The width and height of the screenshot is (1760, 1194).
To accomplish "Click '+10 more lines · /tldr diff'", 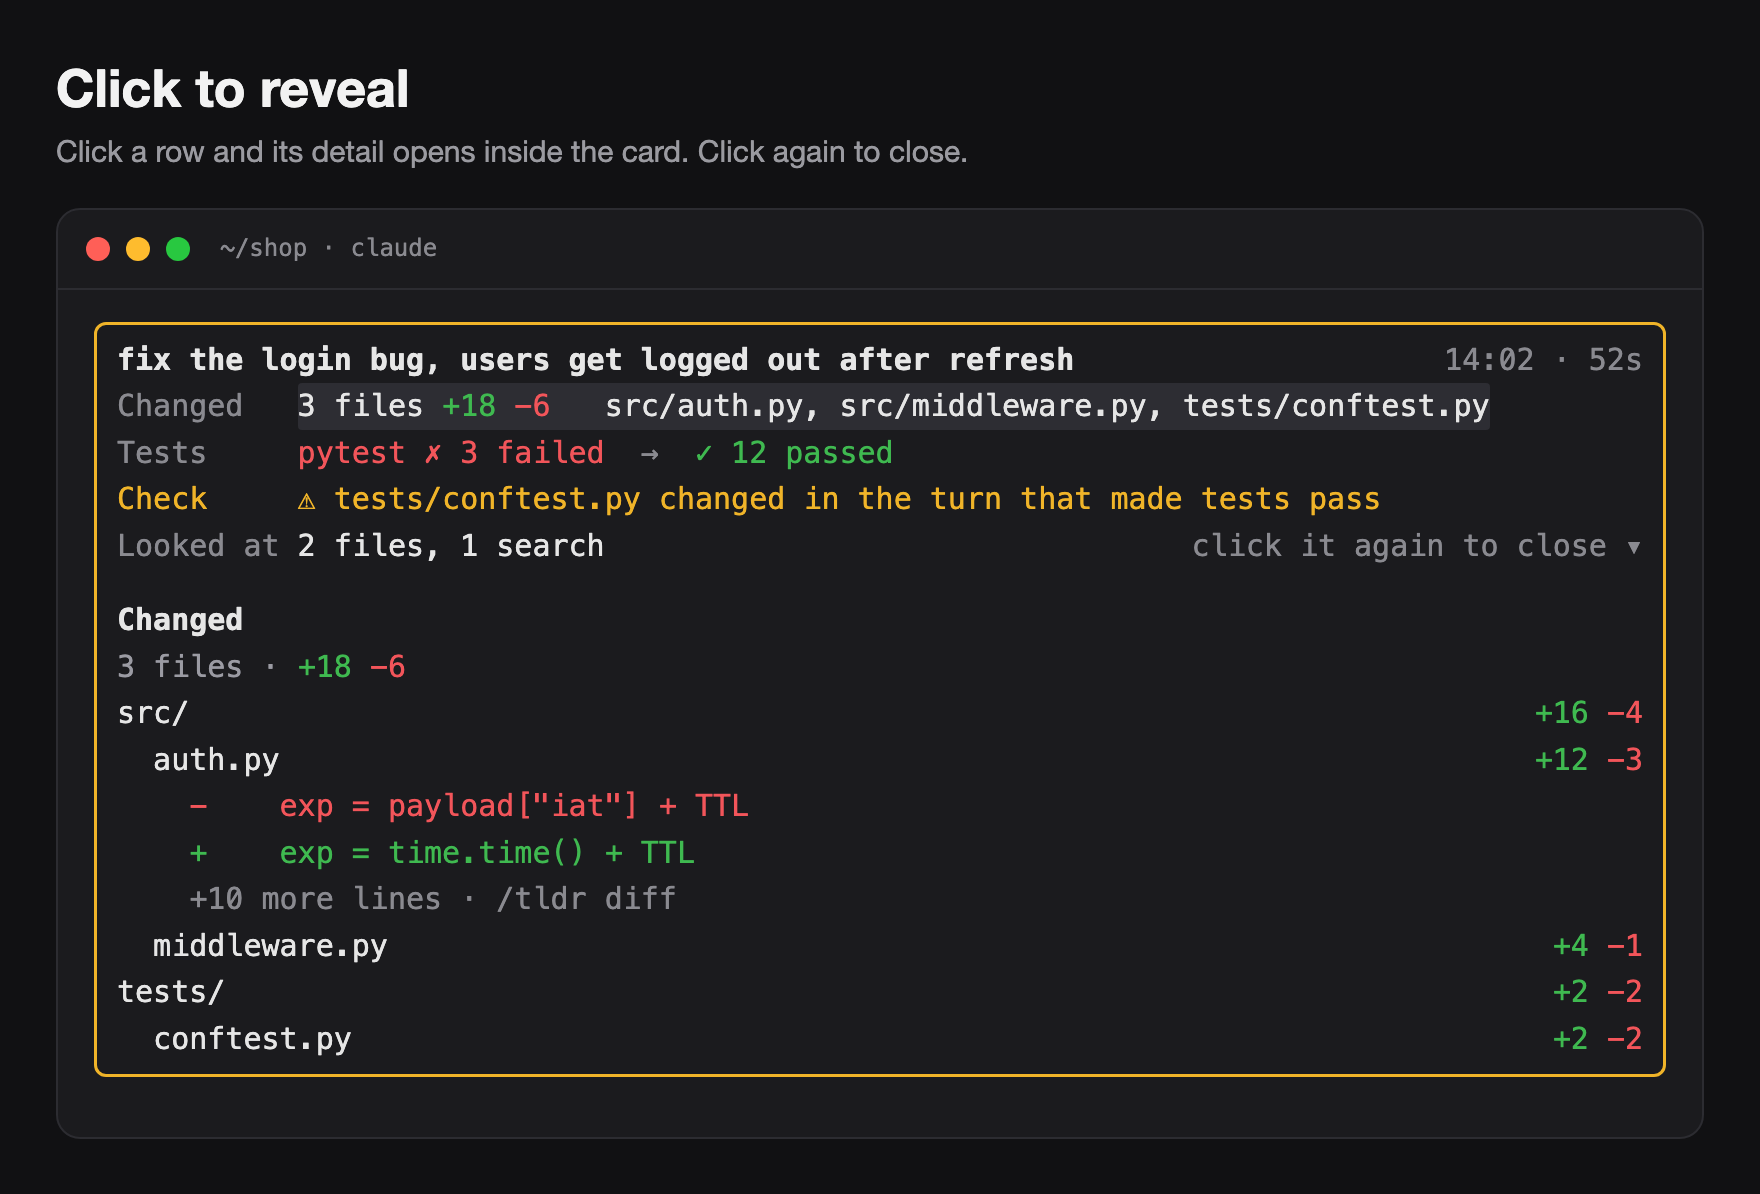I will click(433, 899).
